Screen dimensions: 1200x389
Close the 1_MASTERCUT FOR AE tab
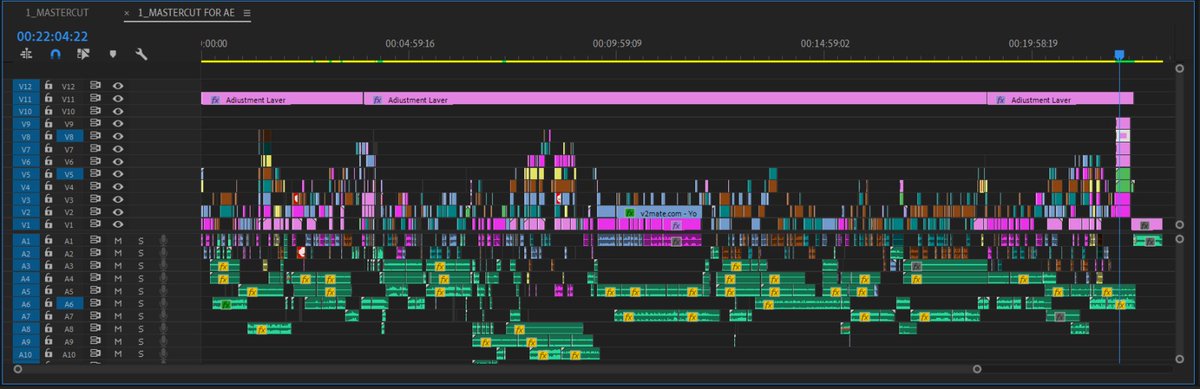coord(127,13)
